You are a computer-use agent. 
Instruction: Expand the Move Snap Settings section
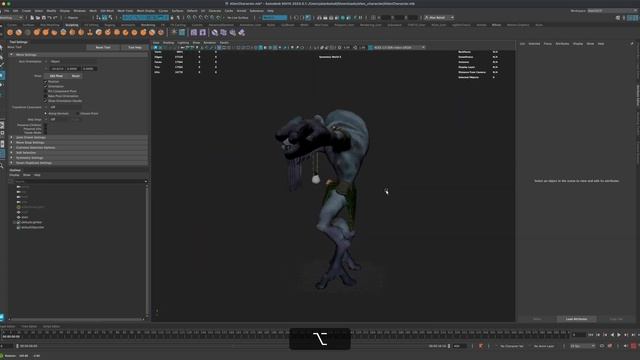[78, 143]
